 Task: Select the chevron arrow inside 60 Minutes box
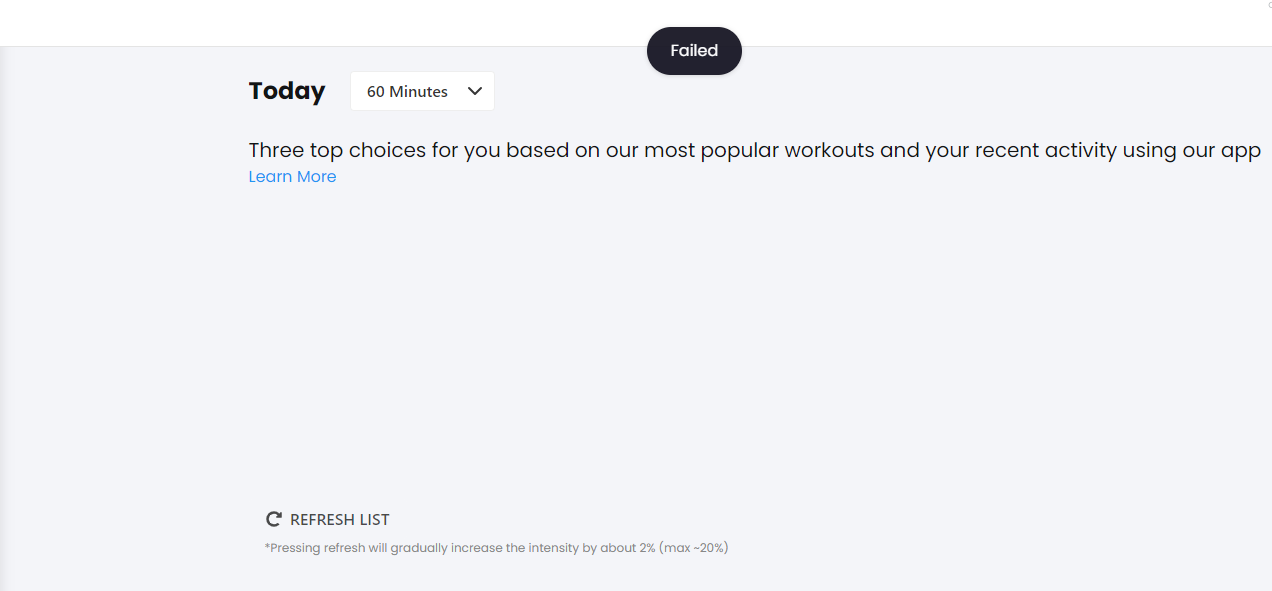[475, 91]
